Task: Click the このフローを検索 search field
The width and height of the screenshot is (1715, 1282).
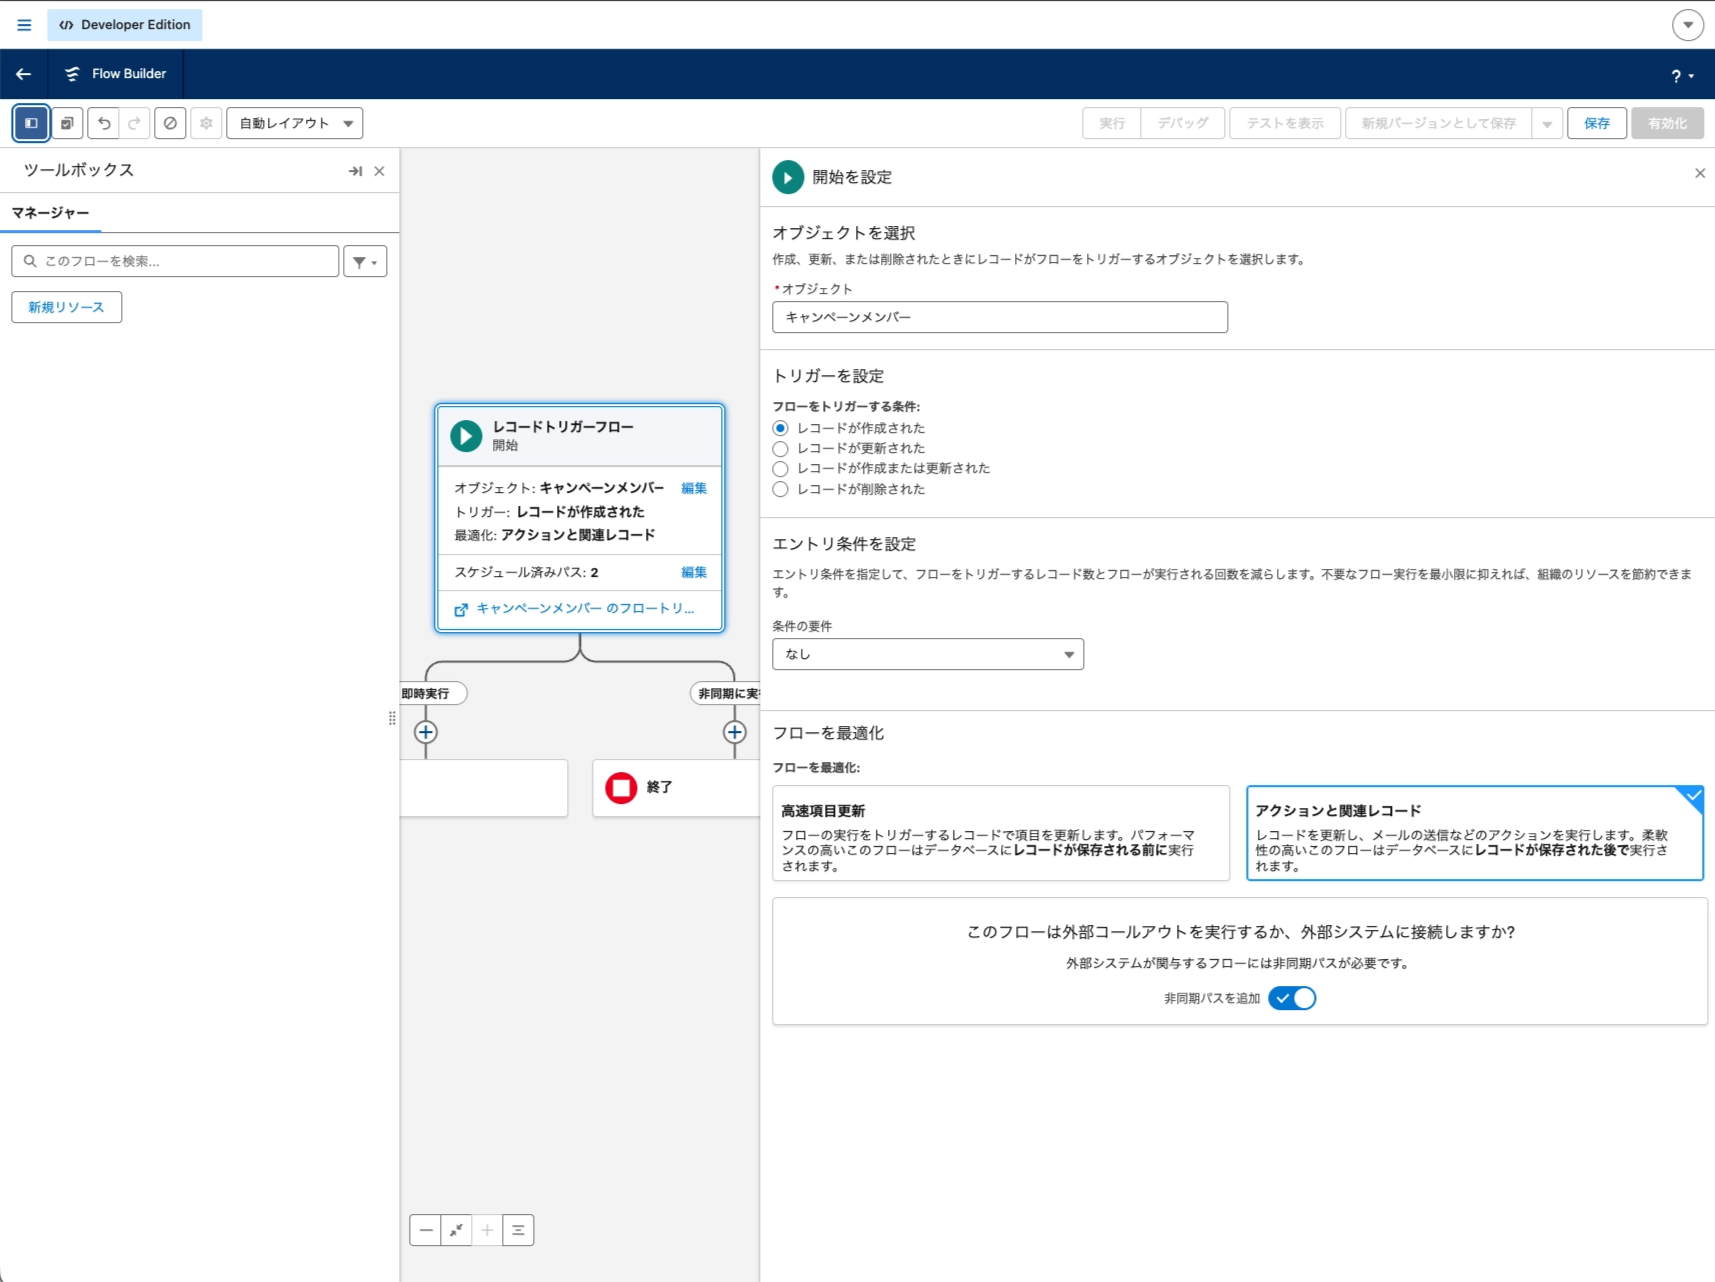Action: click(x=175, y=261)
